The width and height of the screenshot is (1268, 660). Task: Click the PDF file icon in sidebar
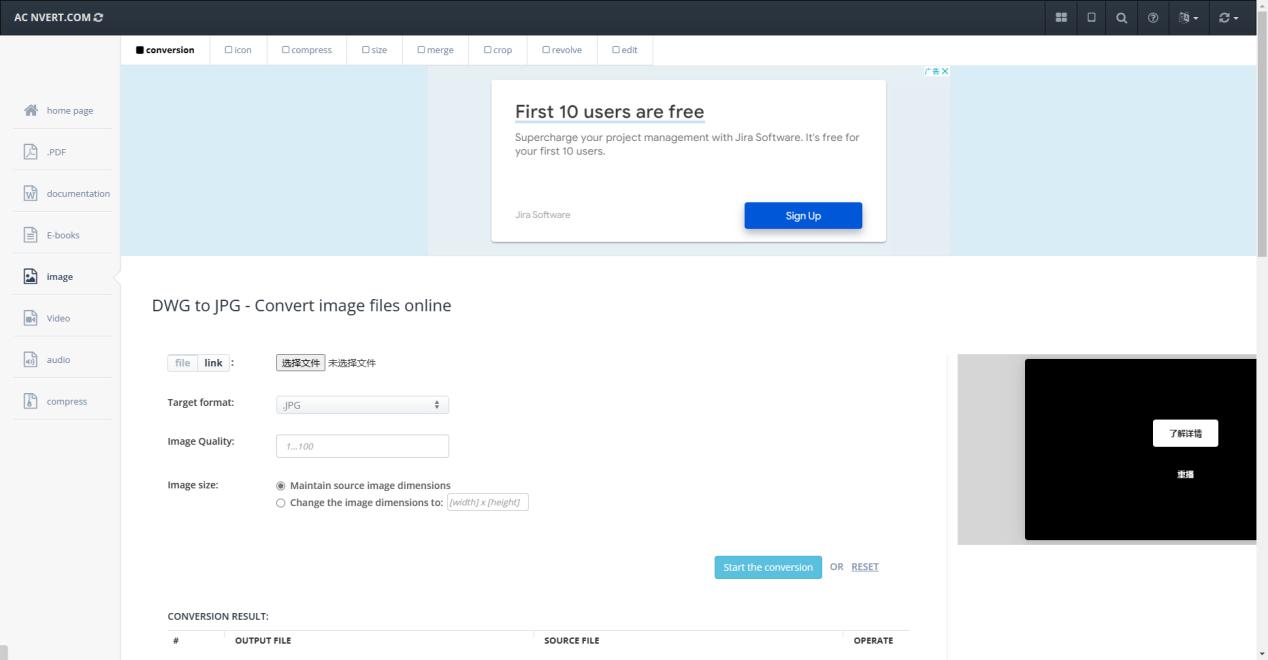coord(31,152)
